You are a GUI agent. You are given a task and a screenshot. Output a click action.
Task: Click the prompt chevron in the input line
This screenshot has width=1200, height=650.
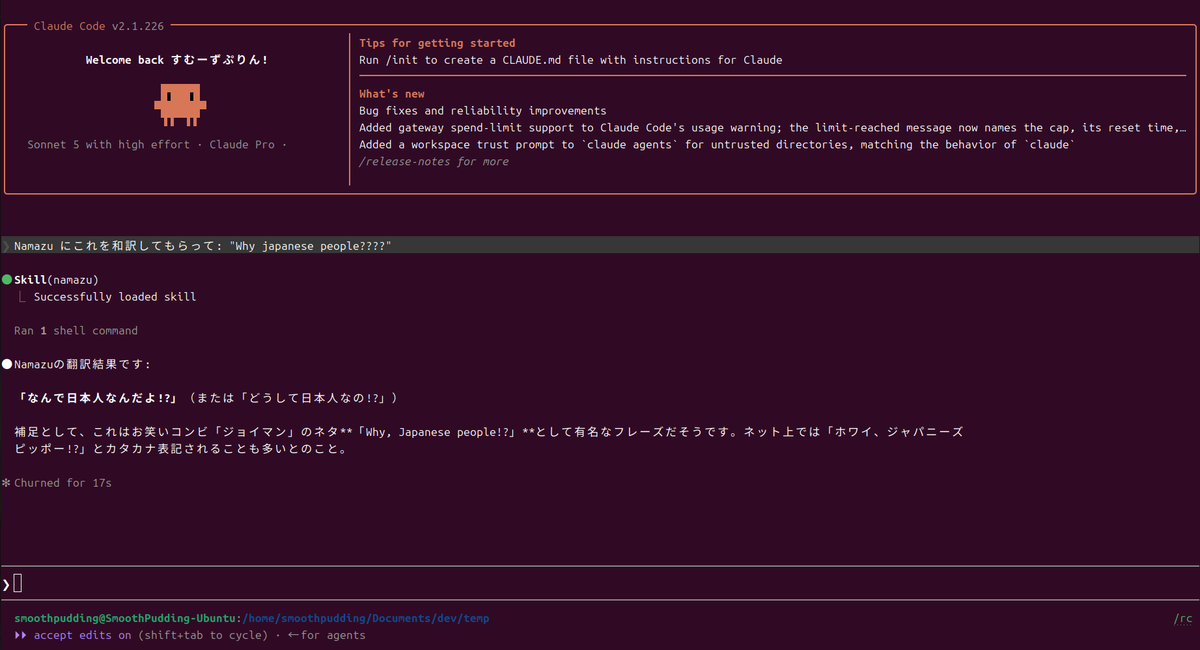[6, 584]
